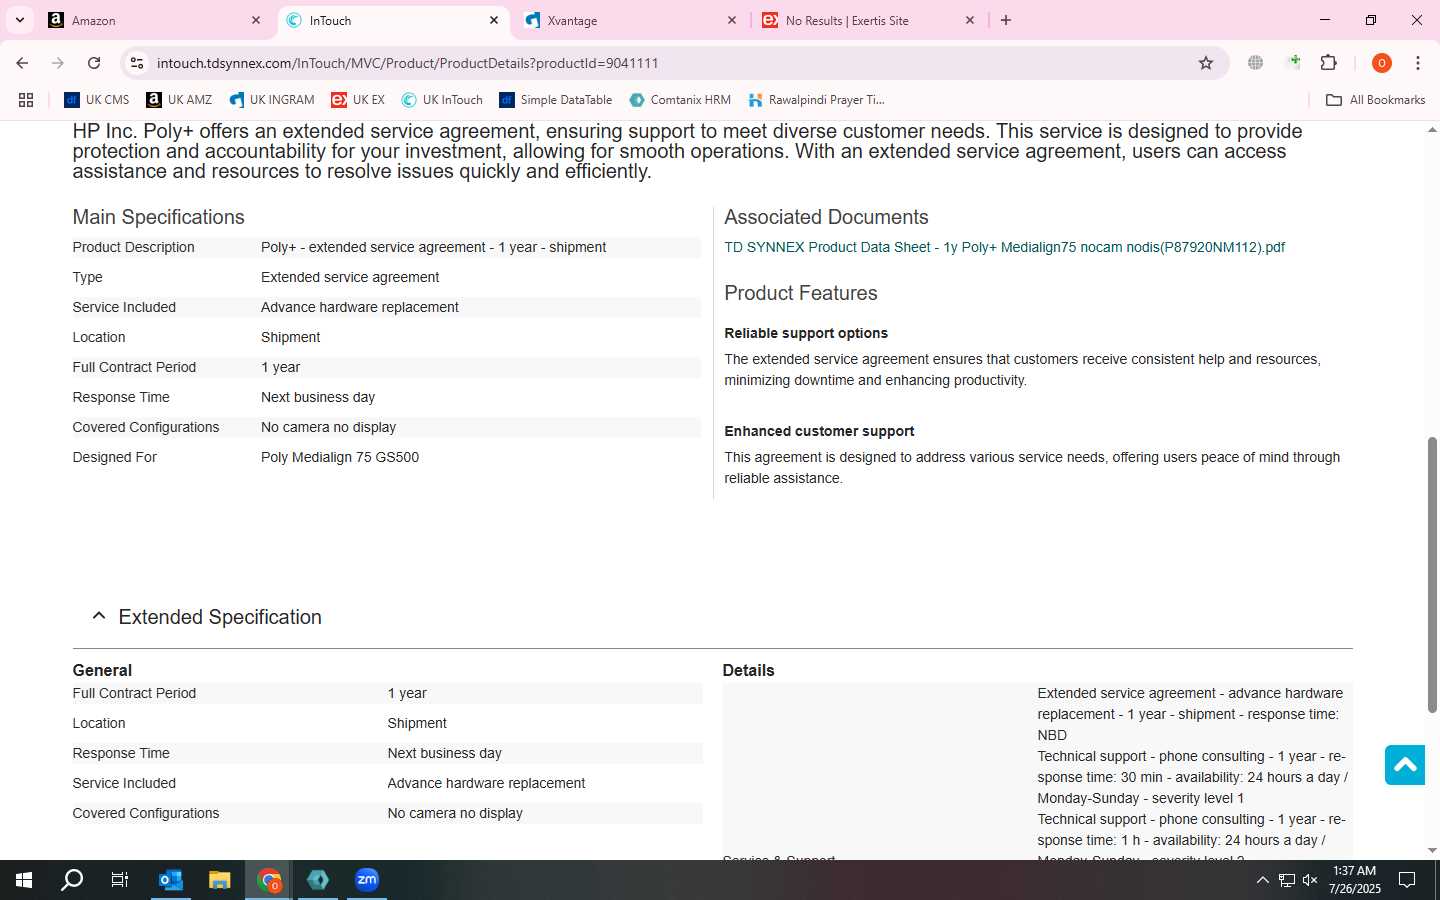Click the 'Product Features' heading
This screenshot has width=1440, height=900.
pyautogui.click(x=801, y=293)
